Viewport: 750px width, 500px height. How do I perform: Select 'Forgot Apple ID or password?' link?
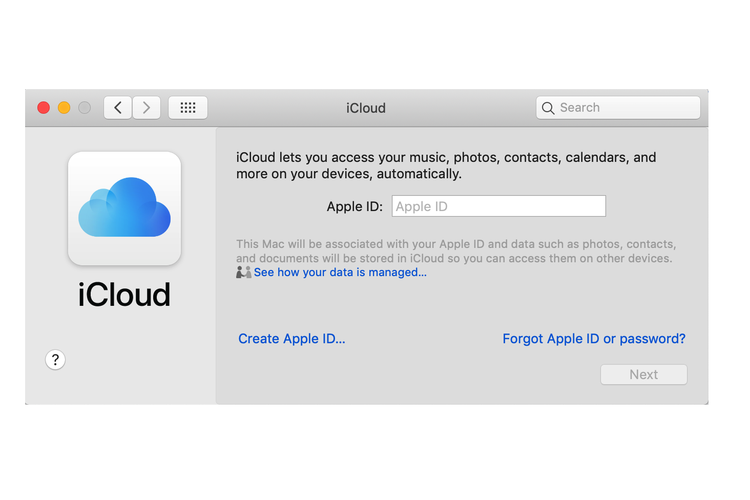coord(593,339)
